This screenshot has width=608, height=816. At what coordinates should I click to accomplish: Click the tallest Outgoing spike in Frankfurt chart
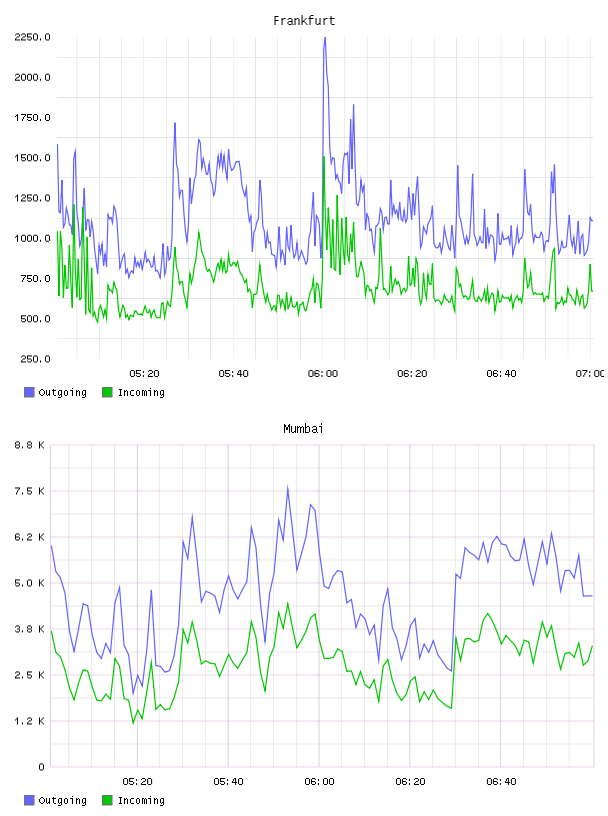[325, 40]
